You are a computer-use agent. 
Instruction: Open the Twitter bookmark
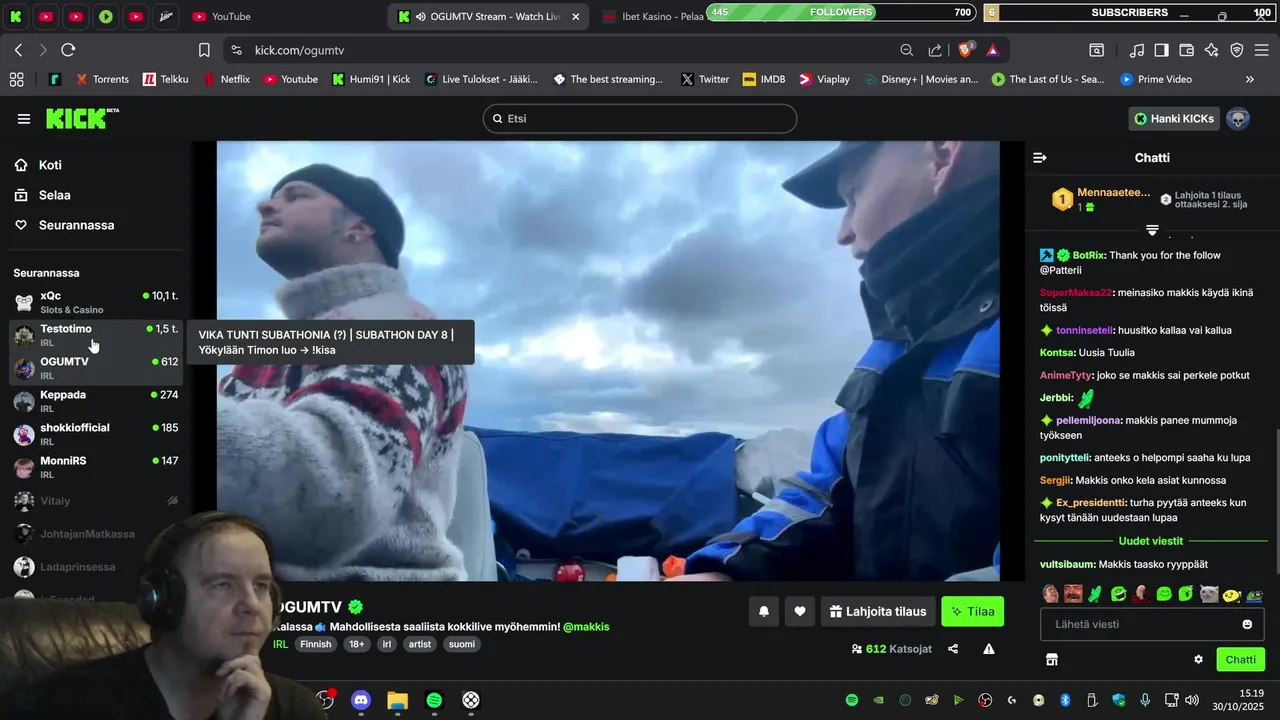click(705, 79)
